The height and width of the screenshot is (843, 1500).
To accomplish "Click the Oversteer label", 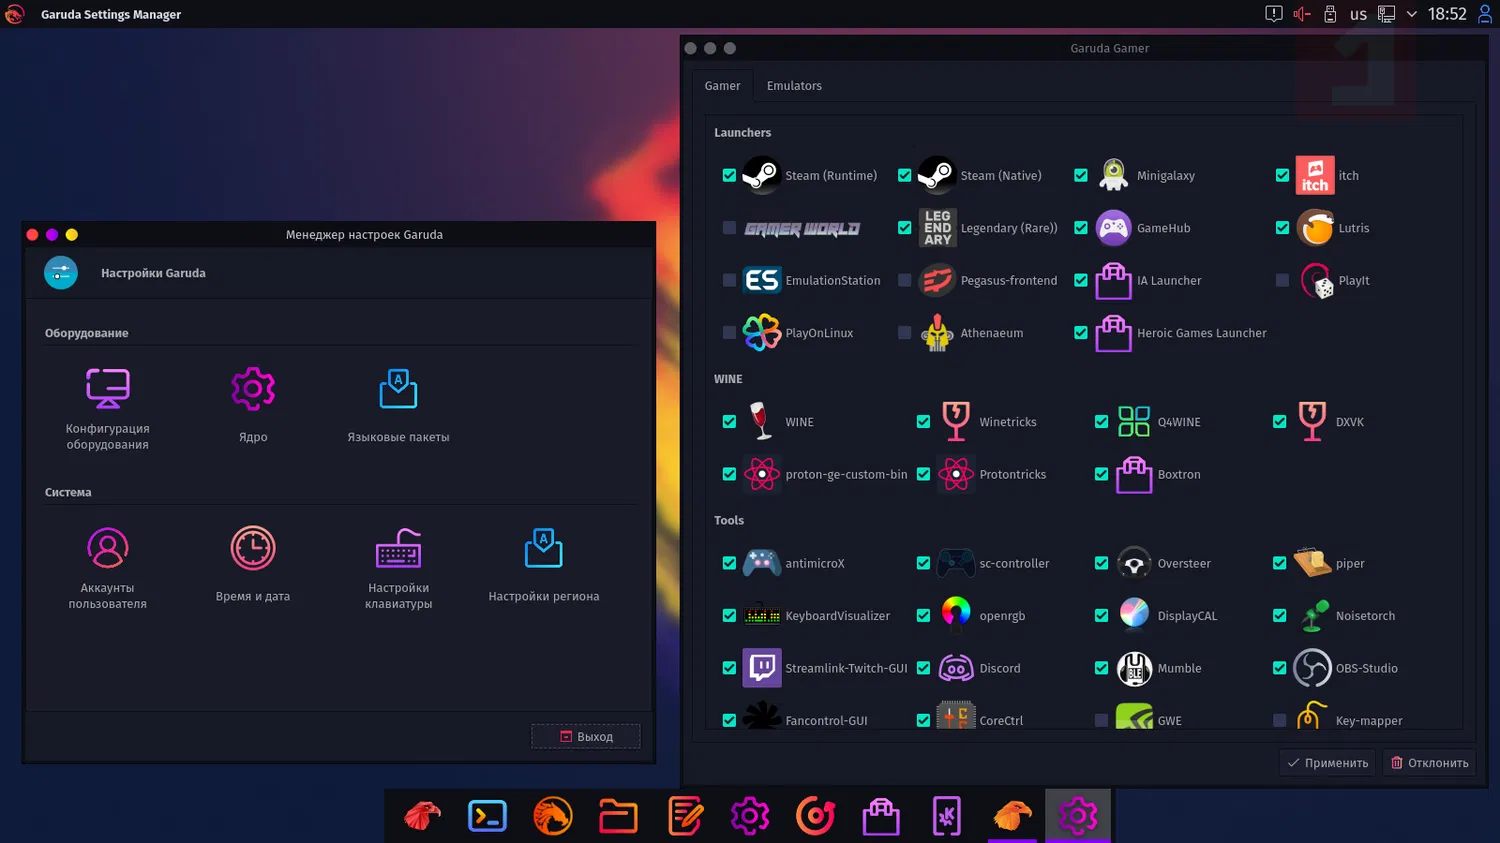I will pos(1184,564).
